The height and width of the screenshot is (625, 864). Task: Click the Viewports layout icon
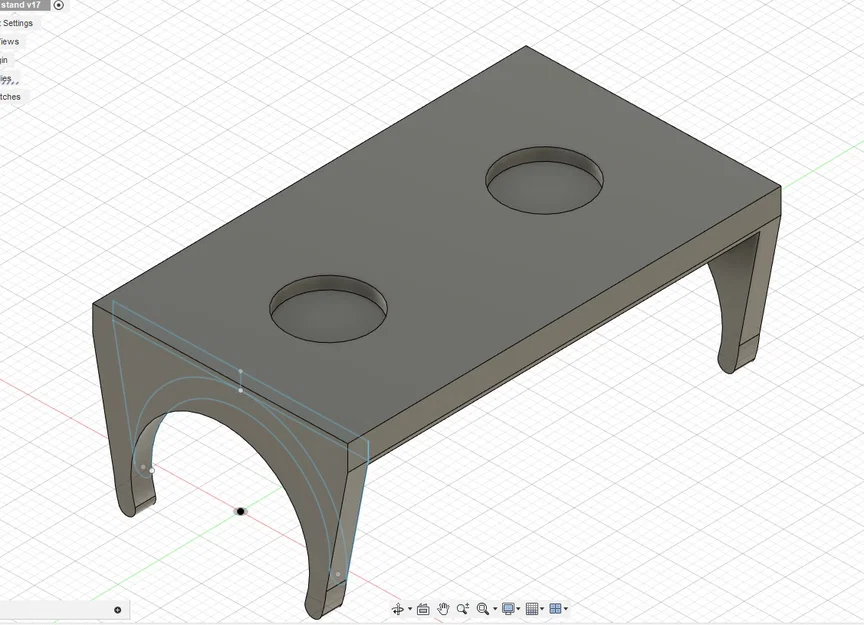click(x=555, y=609)
